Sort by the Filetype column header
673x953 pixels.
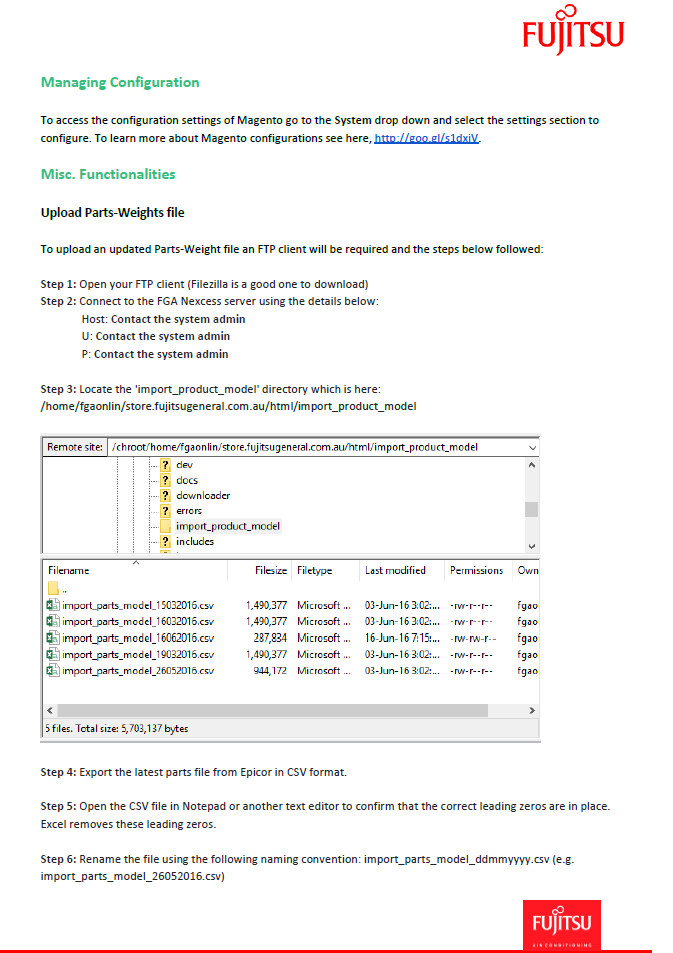coord(314,570)
